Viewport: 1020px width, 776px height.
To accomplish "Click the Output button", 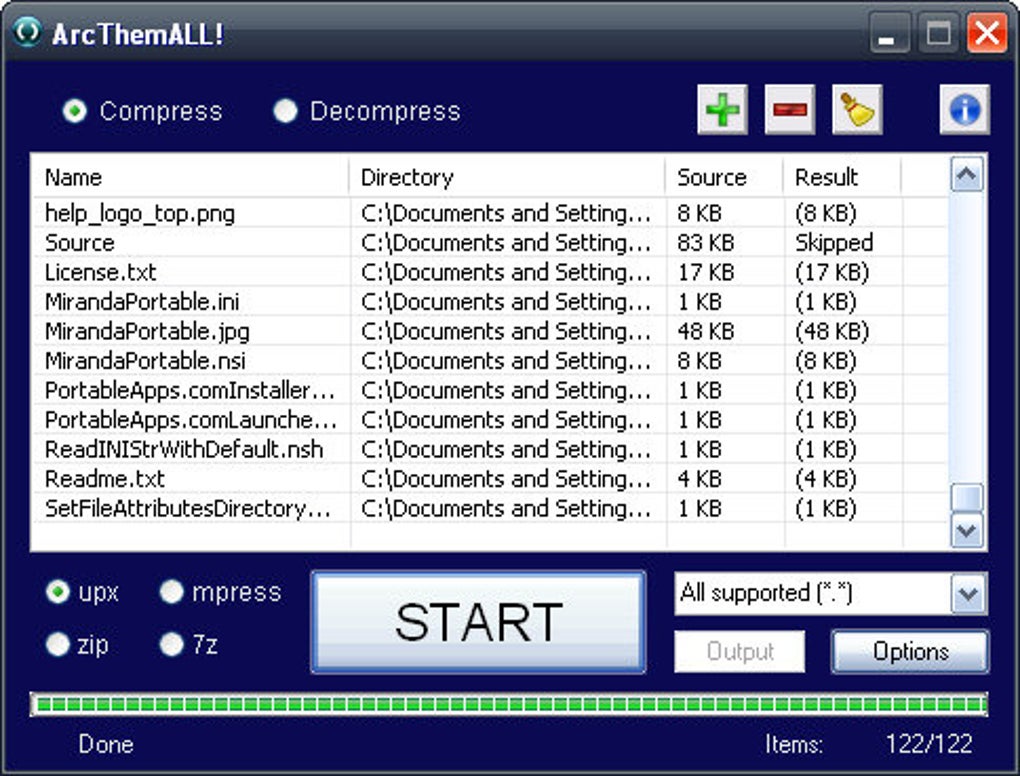I will point(740,651).
